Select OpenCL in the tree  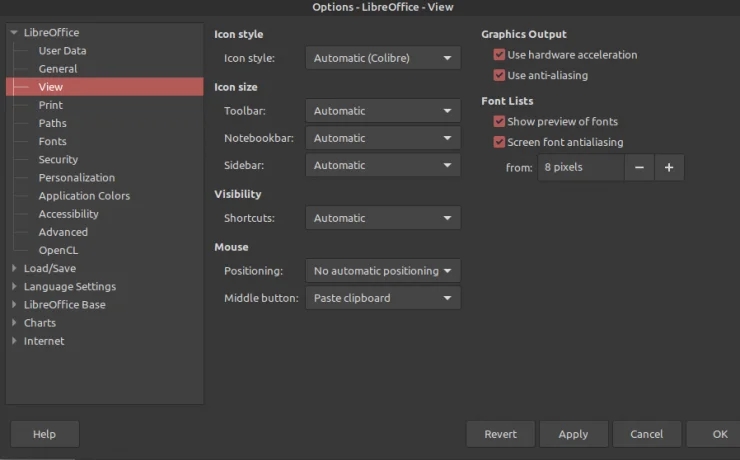click(58, 251)
